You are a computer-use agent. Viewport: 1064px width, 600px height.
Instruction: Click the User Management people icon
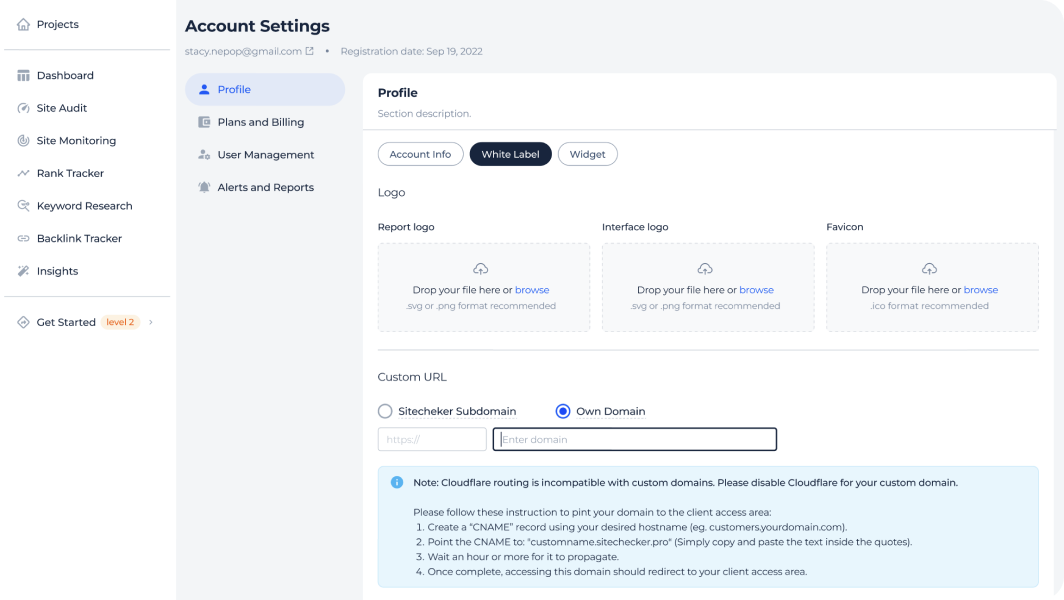(204, 155)
